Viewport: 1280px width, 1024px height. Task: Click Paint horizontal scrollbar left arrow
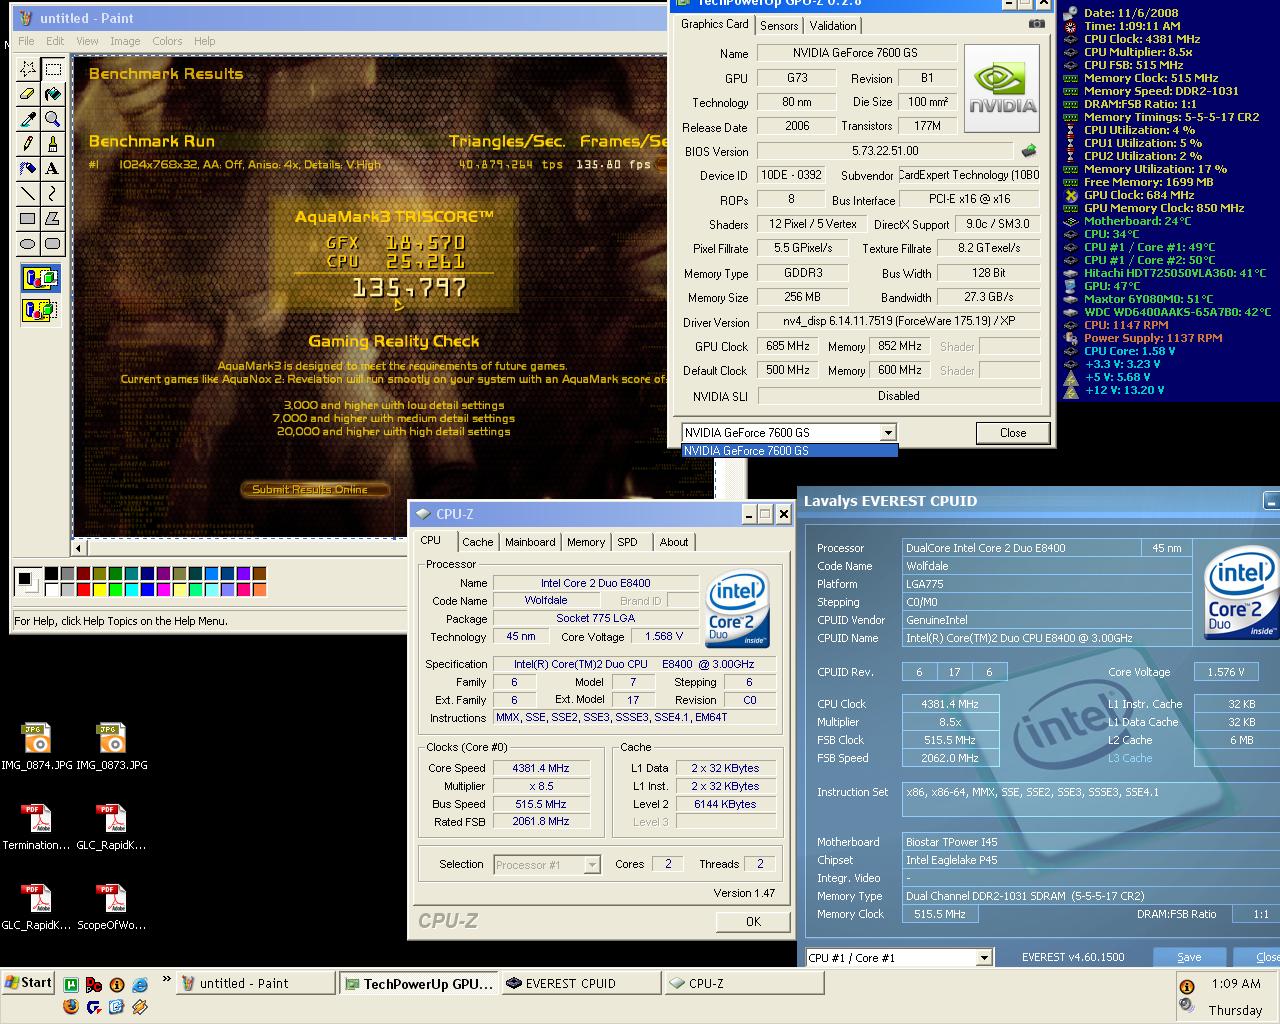tap(80, 548)
